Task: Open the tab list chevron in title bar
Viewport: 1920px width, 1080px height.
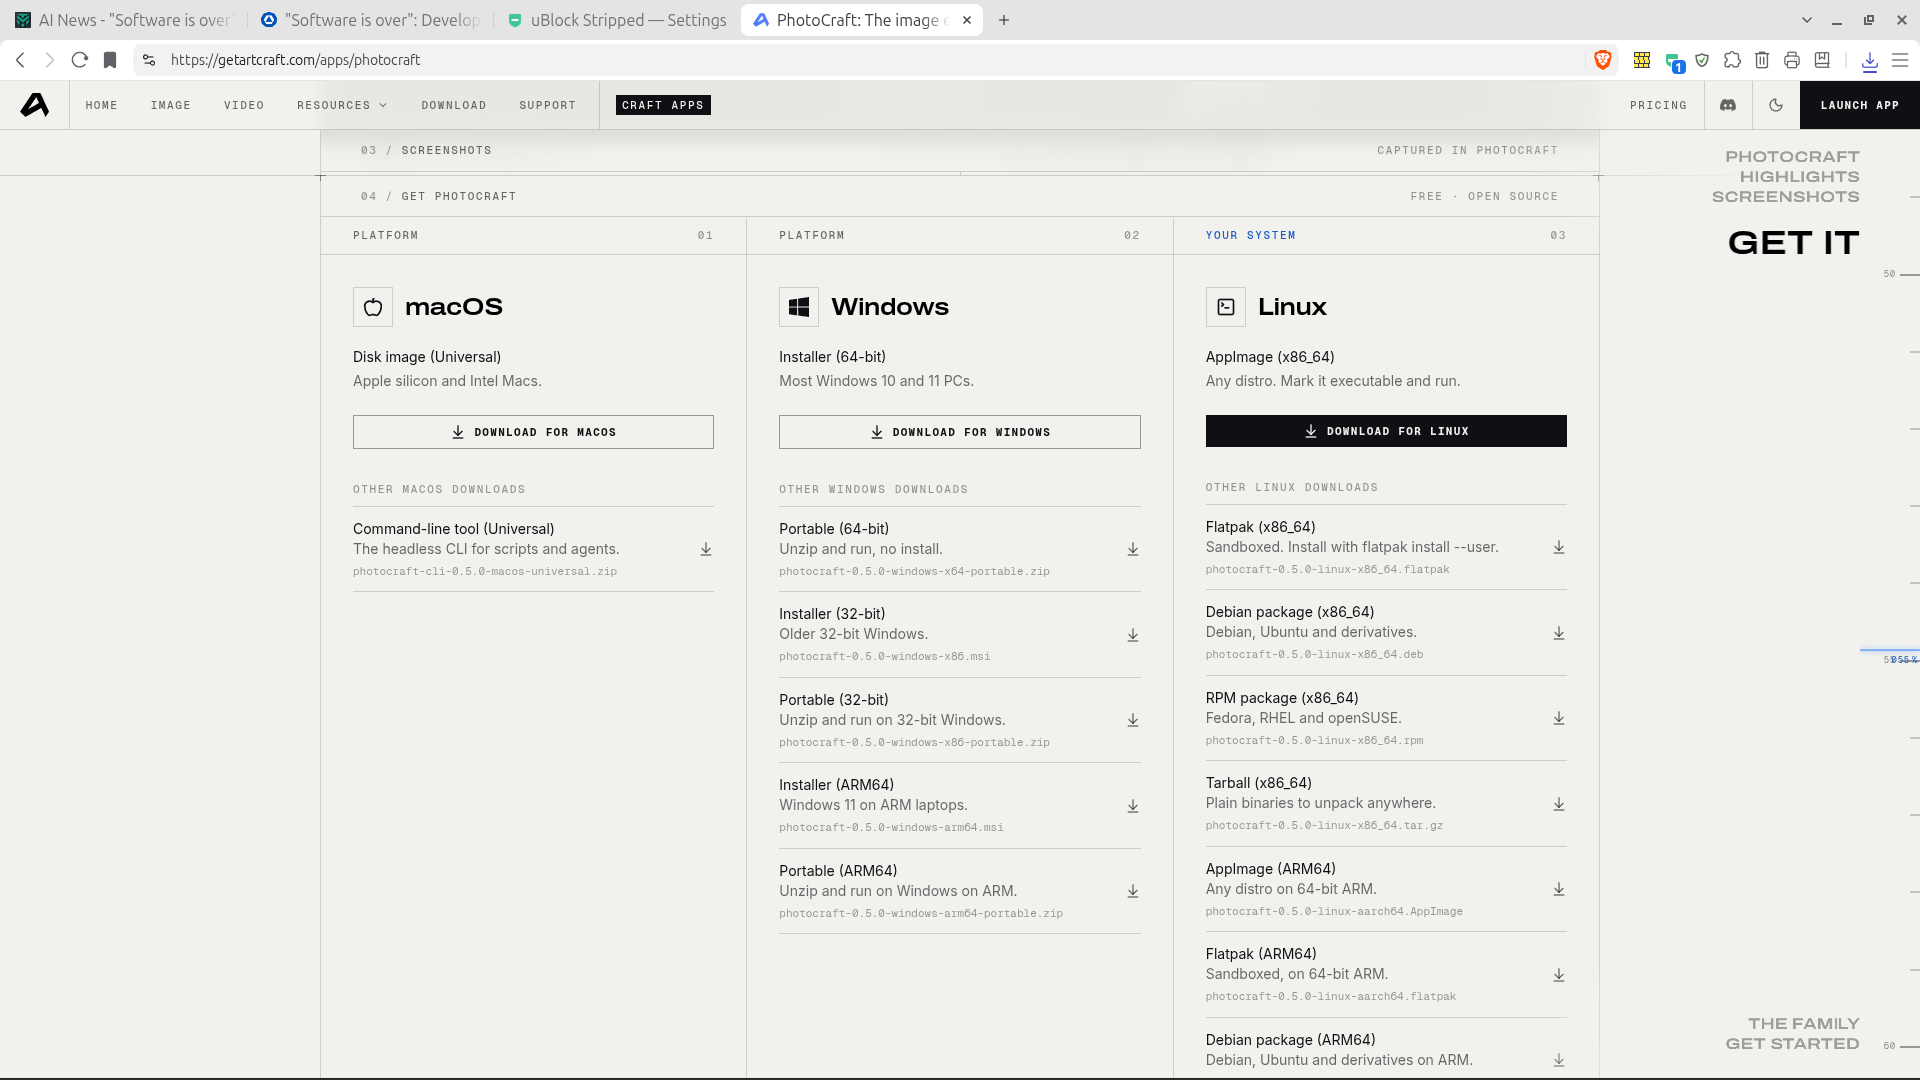Action: [1807, 20]
